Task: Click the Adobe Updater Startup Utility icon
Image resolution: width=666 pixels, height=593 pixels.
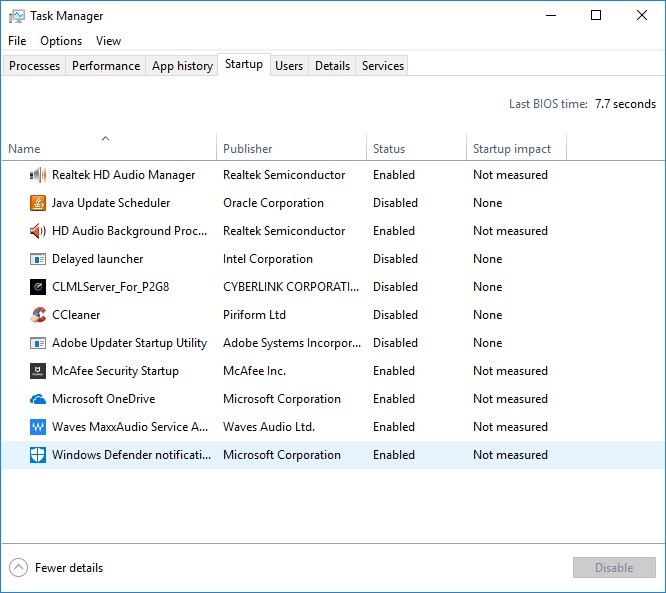Action: 38,343
